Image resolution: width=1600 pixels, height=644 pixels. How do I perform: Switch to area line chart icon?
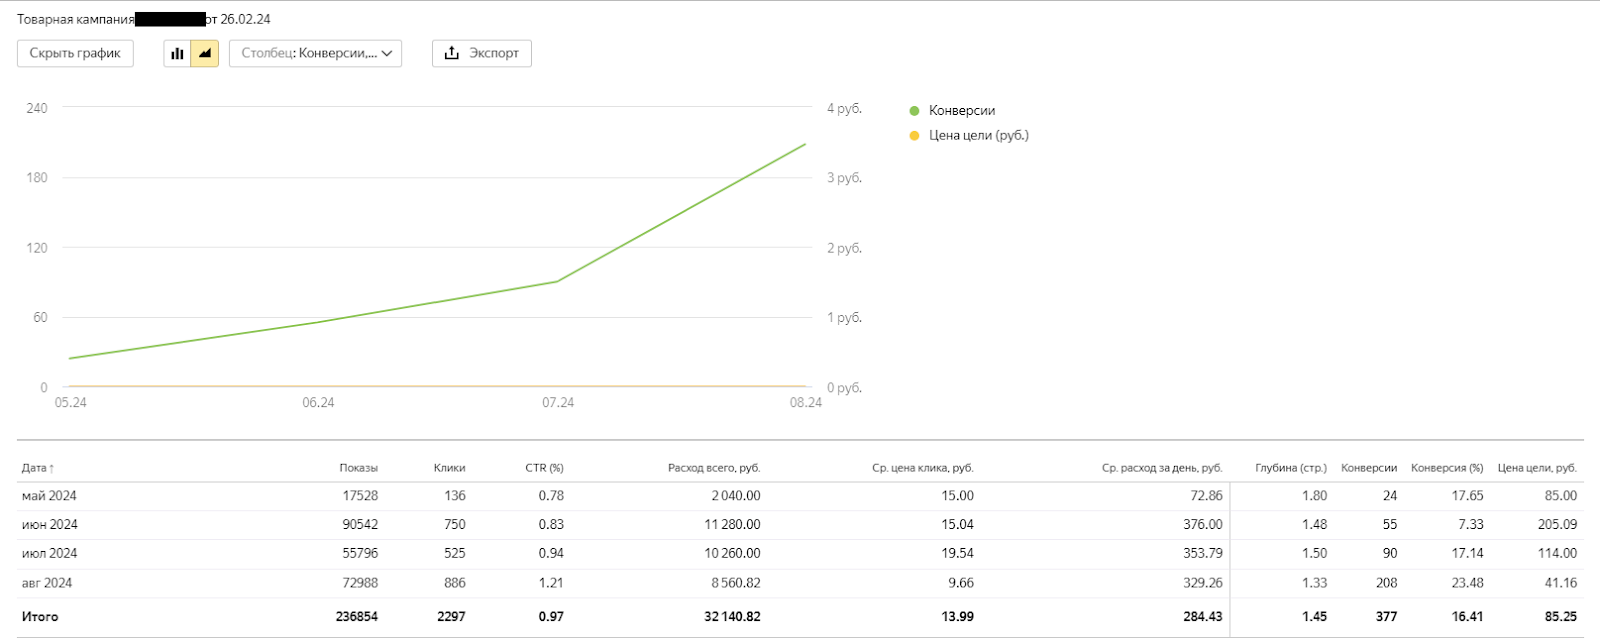(204, 54)
